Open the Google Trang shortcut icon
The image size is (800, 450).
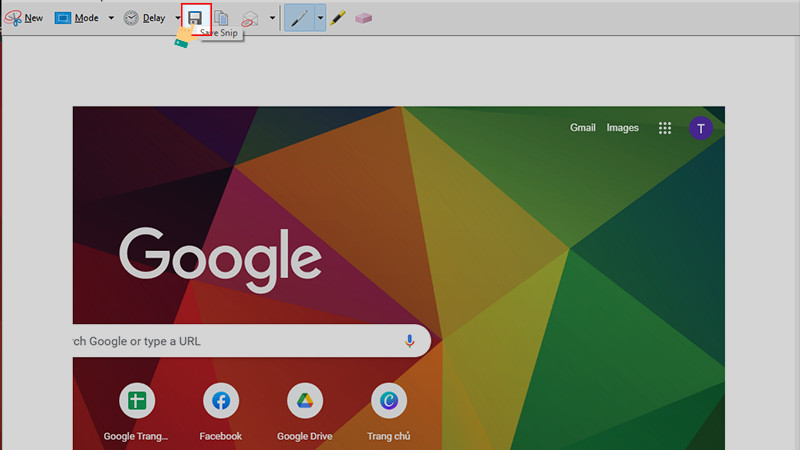pos(137,401)
